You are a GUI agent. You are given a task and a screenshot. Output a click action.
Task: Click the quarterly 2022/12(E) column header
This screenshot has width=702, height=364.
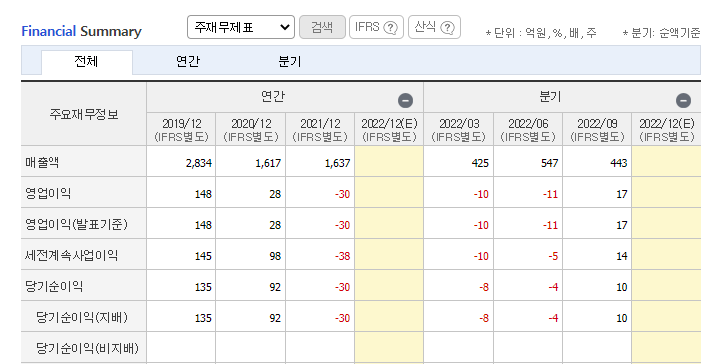click(x=667, y=130)
